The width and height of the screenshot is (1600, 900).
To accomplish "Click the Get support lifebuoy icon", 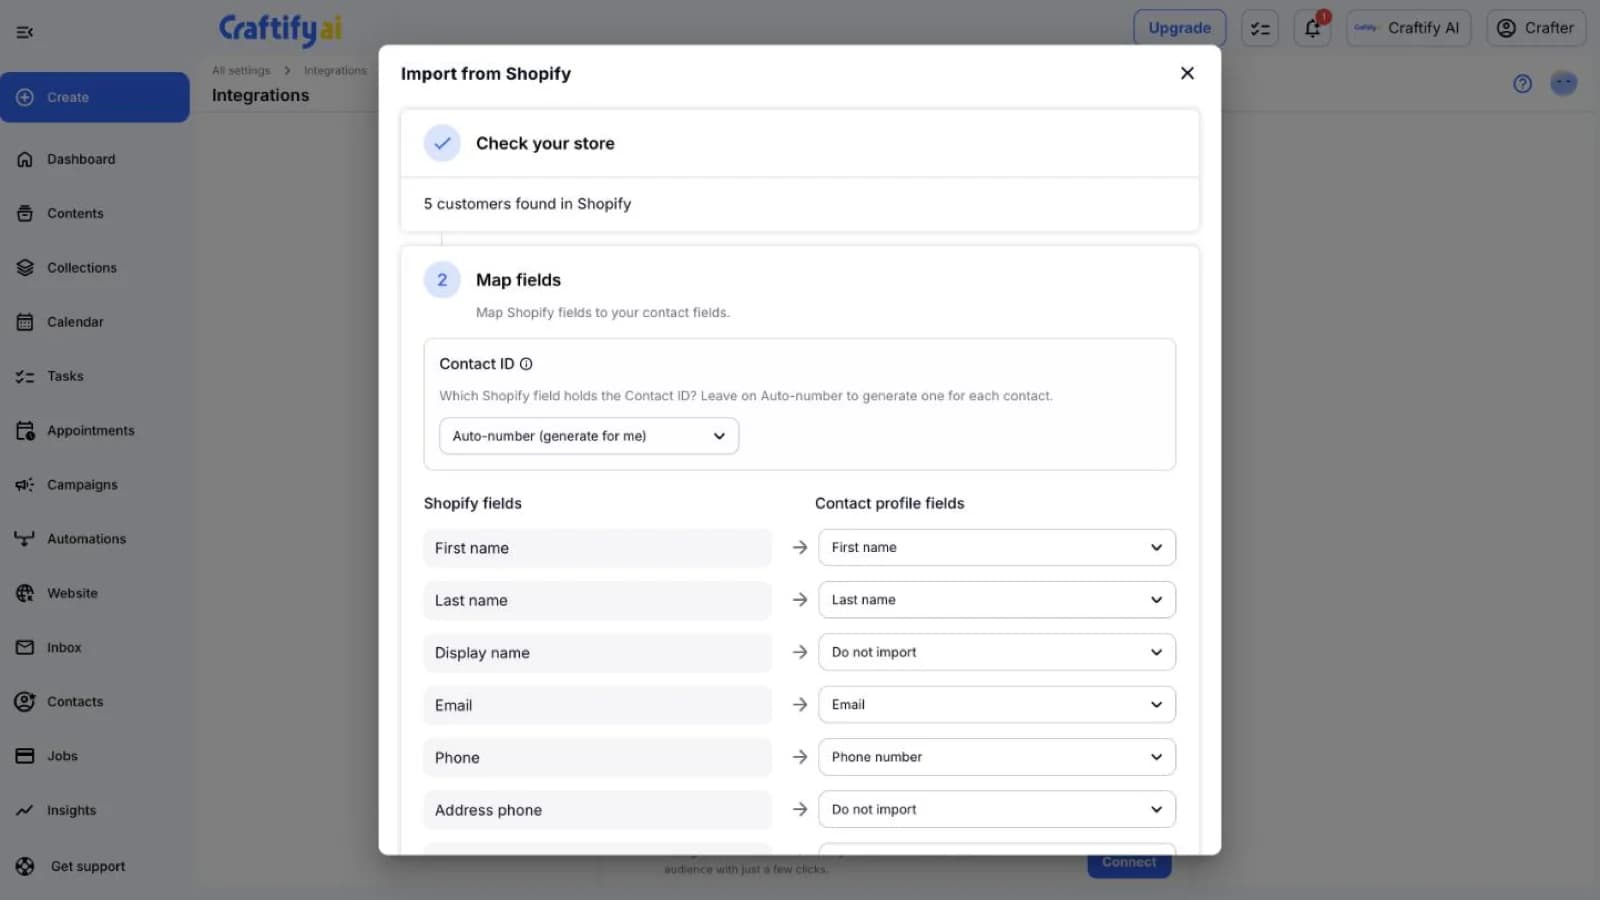I will pos(25,866).
